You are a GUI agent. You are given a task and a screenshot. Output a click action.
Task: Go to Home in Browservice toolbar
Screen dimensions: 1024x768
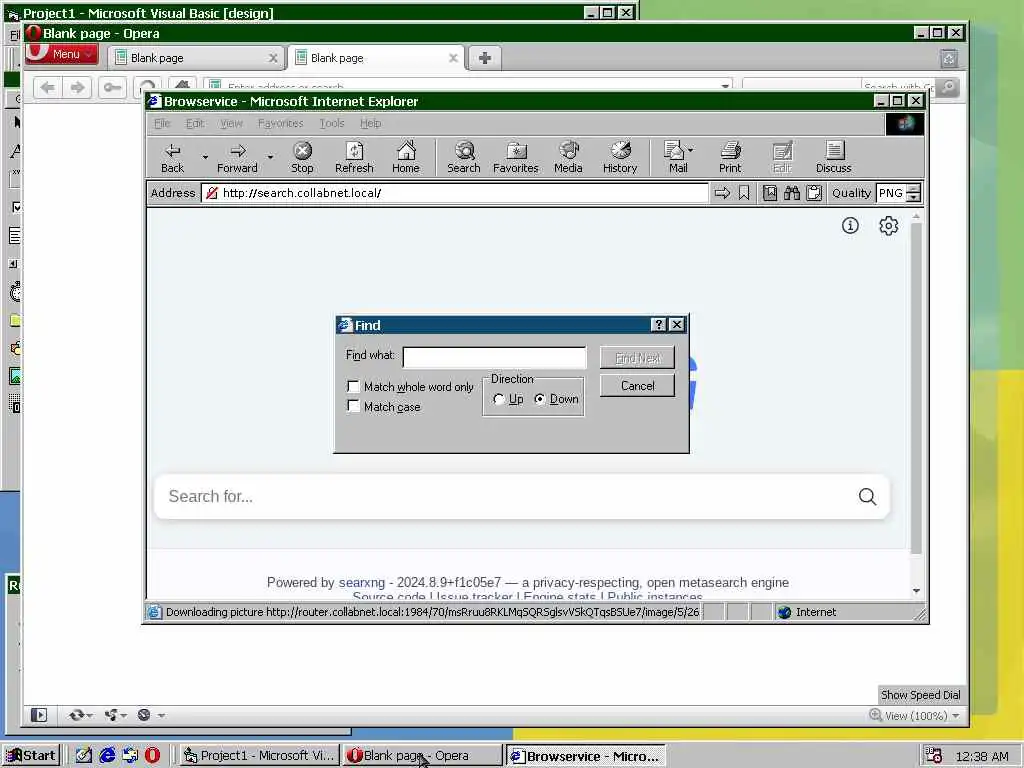point(406,158)
